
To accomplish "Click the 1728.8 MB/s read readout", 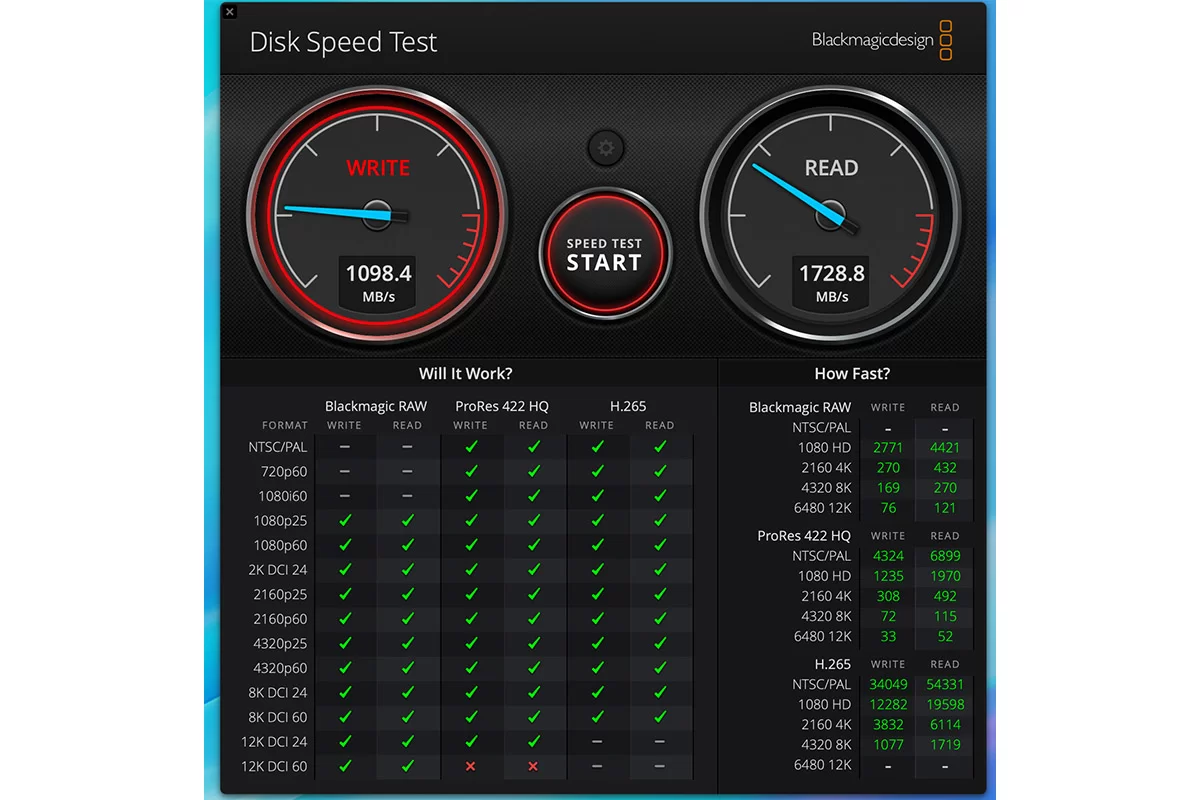I will coord(830,281).
